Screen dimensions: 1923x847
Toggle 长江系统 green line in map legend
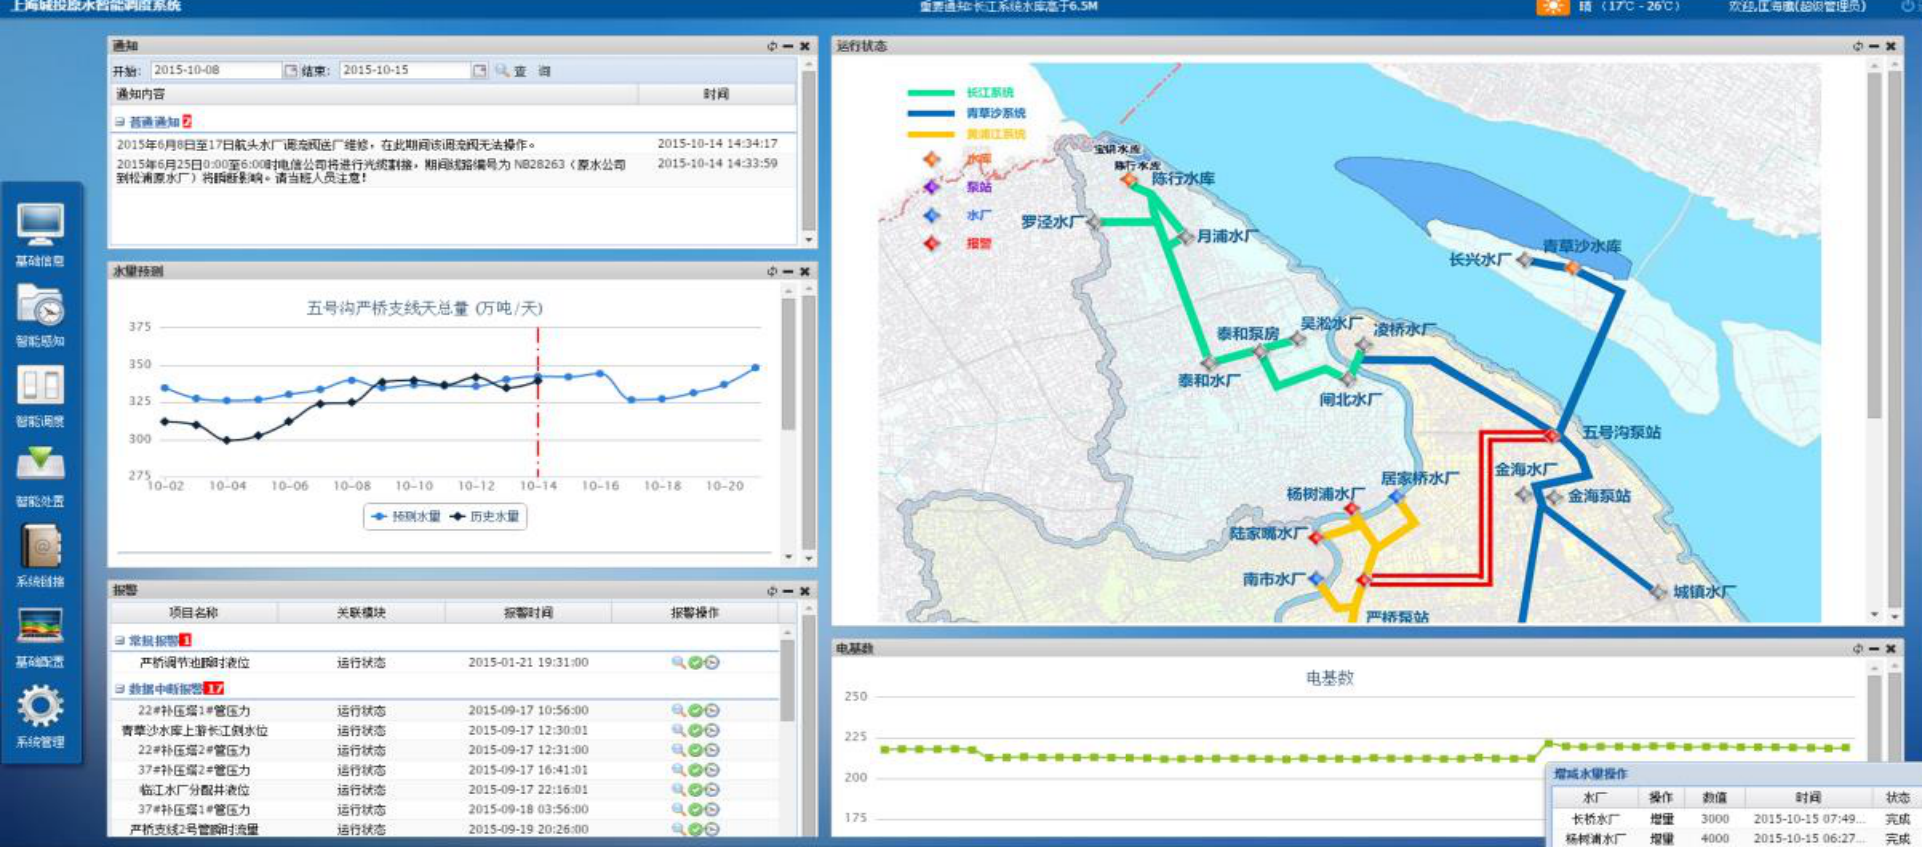pyautogui.click(x=960, y=93)
